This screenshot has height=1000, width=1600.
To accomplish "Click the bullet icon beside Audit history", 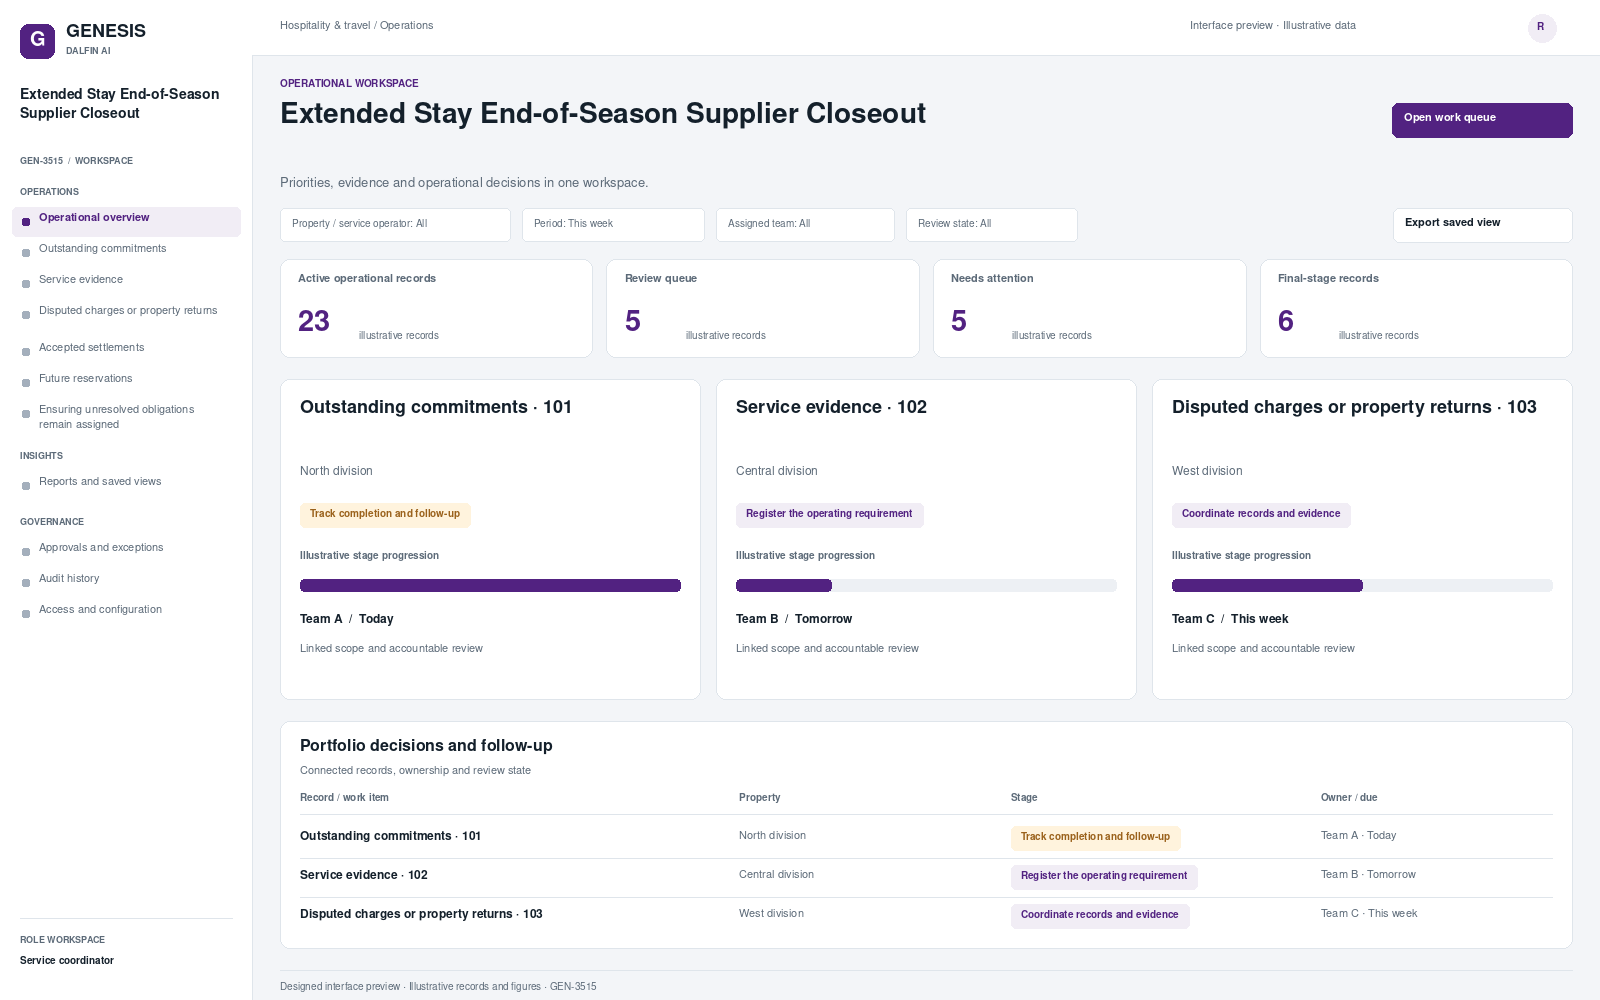I will [26, 583].
